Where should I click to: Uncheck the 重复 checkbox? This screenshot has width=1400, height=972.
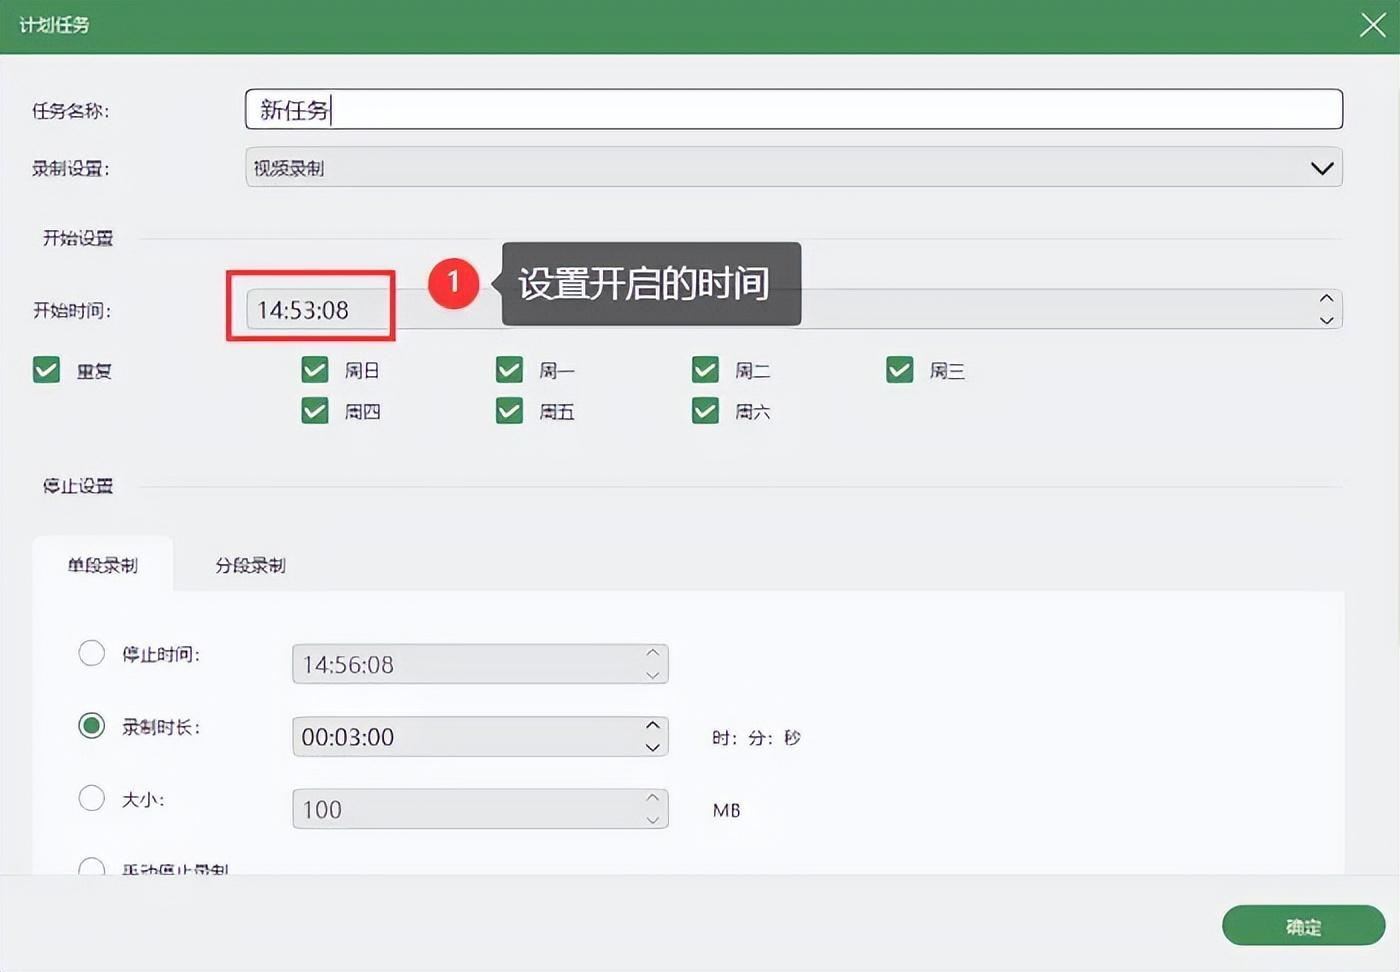pyautogui.click(x=47, y=371)
